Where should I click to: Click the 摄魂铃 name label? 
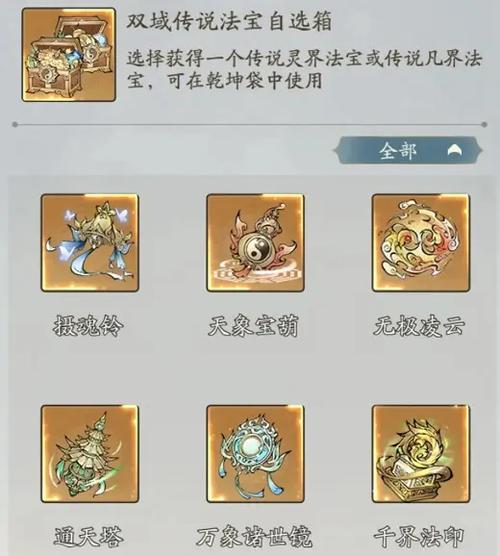[x=88, y=326]
